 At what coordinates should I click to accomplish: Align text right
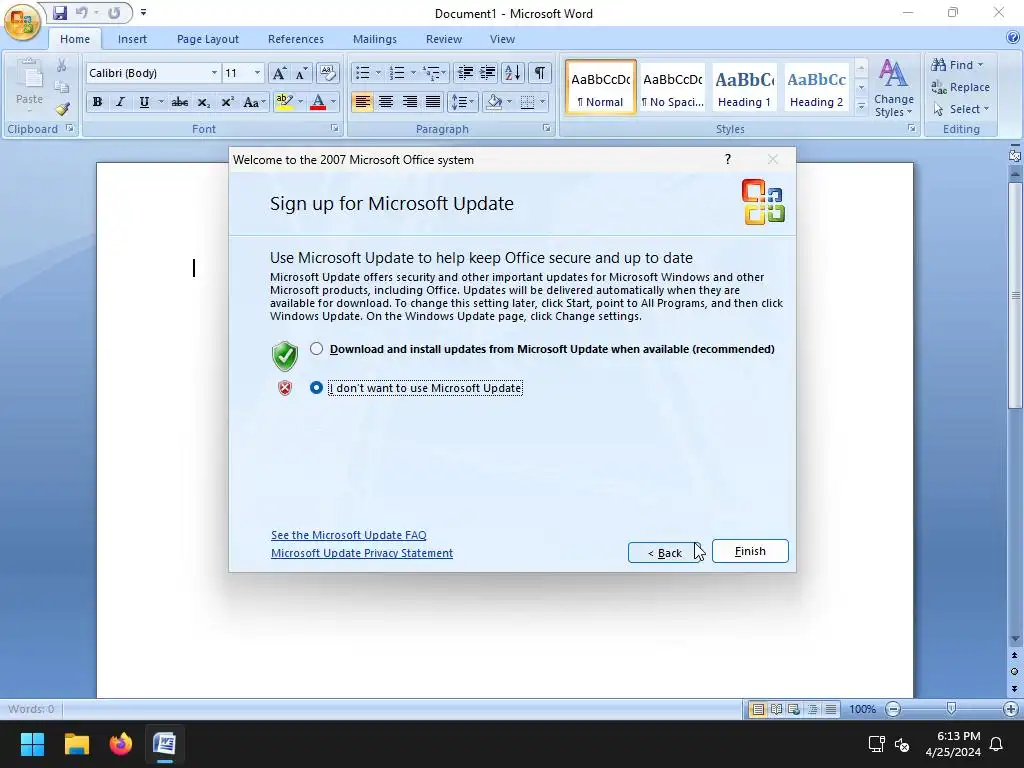409,102
